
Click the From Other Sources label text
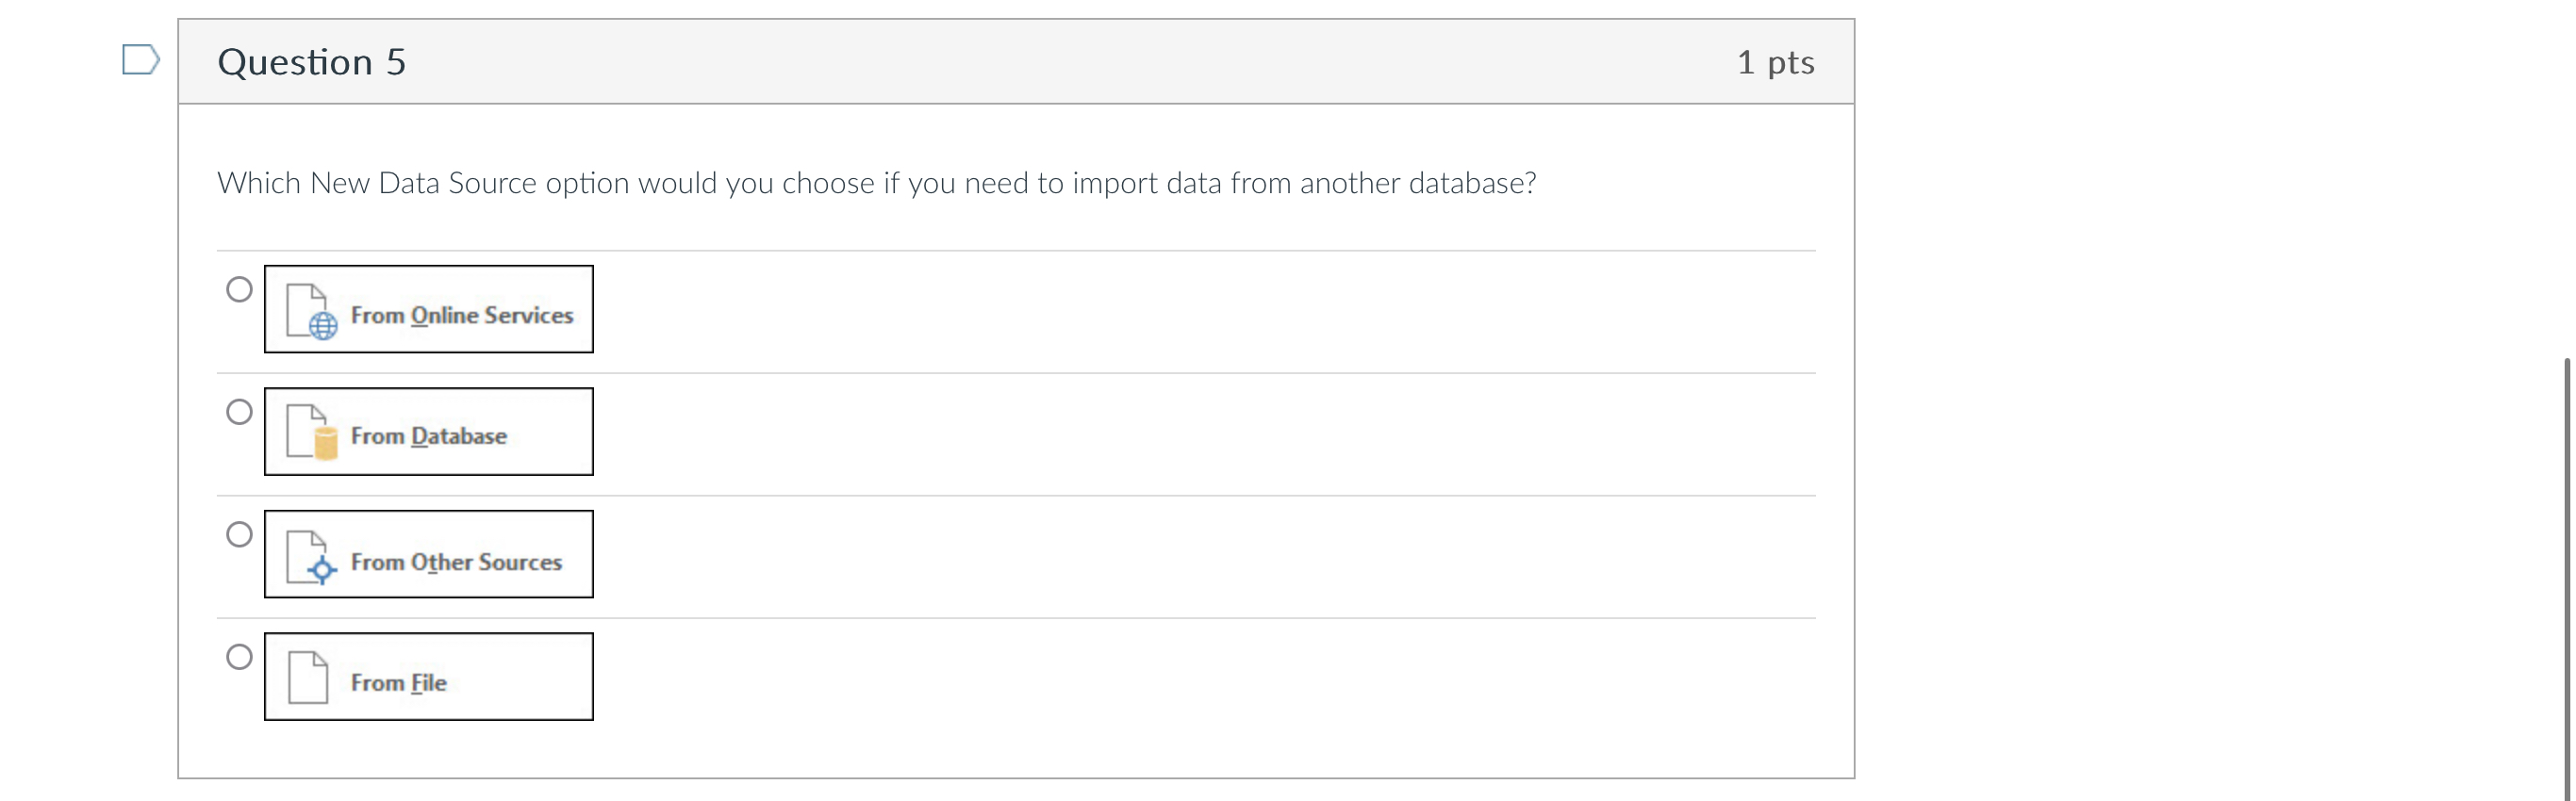click(456, 562)
